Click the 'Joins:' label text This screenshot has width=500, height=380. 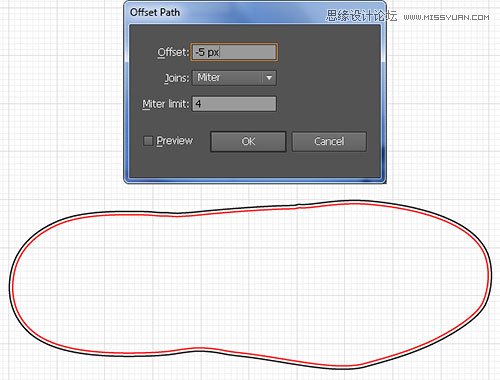(177, 78)
